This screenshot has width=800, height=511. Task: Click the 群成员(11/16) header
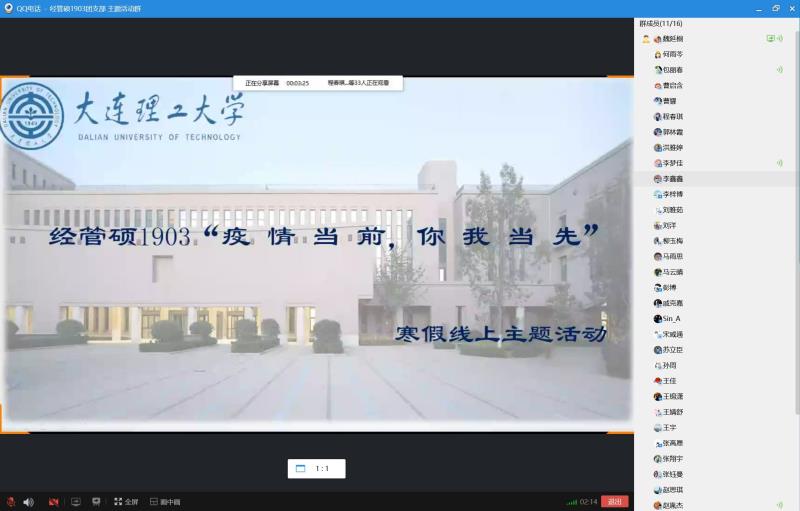click(x=662, y=23)
